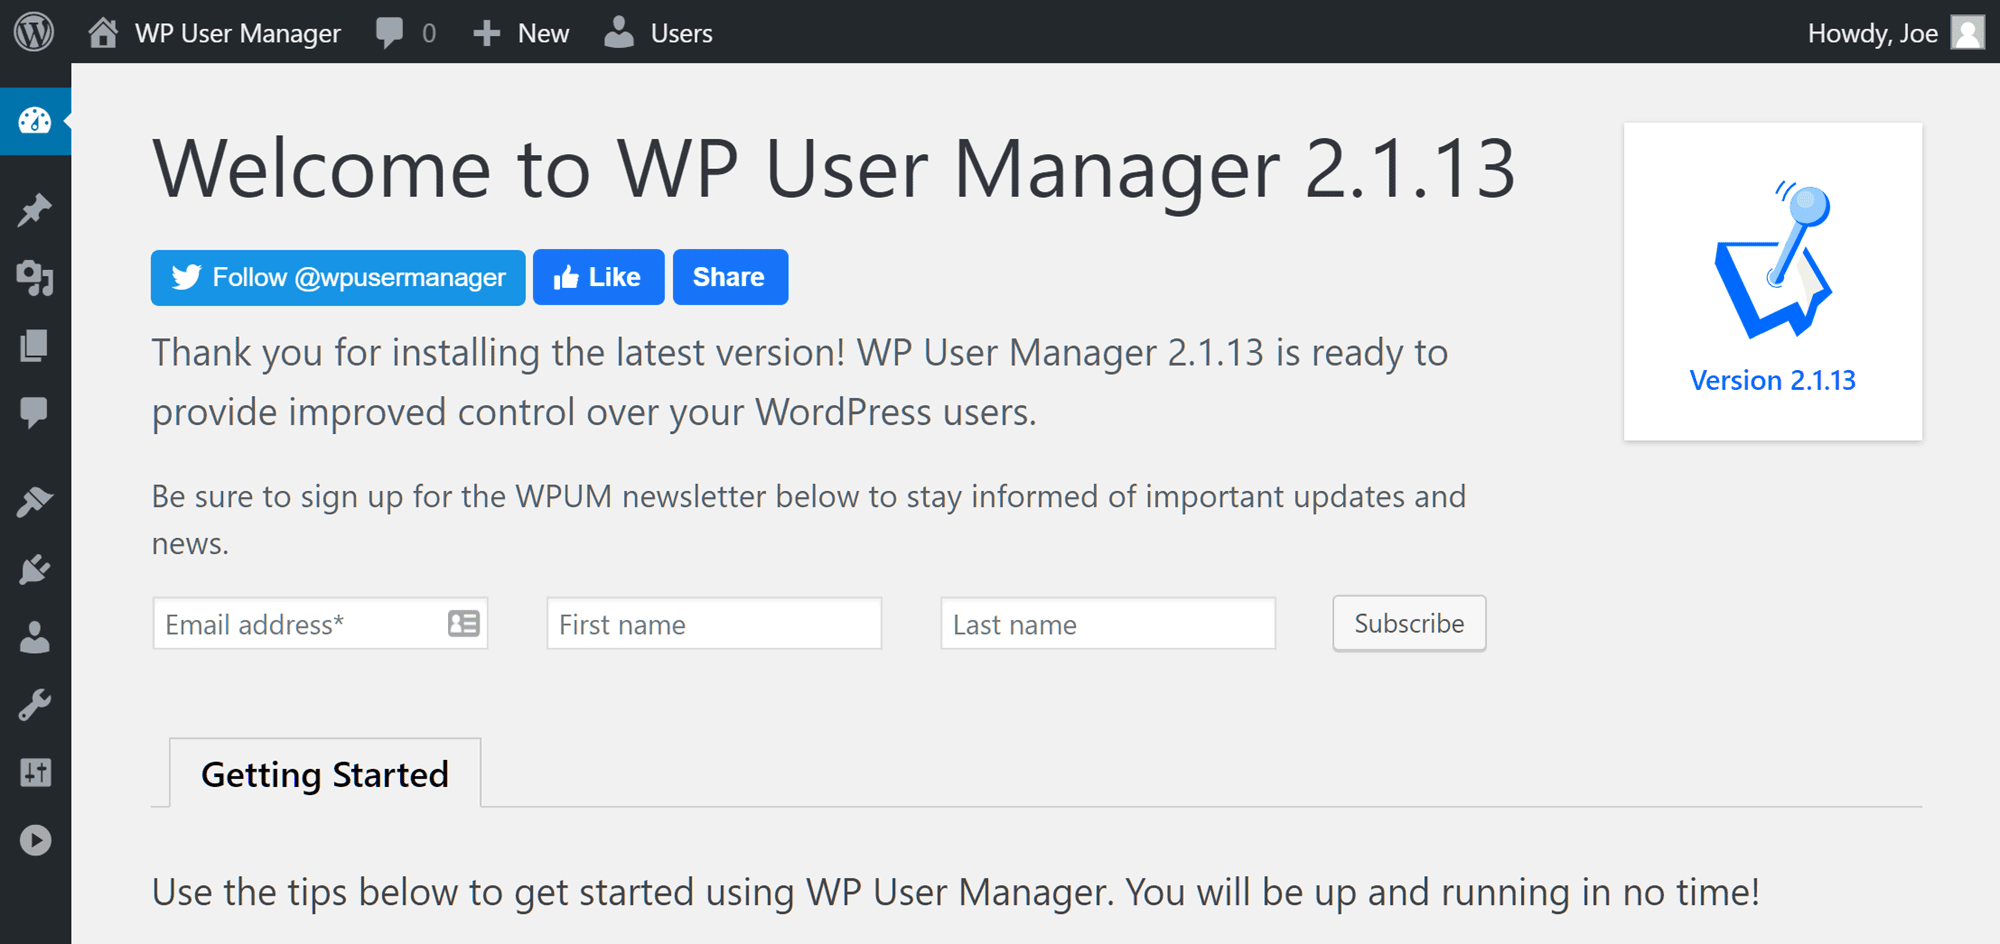Open the WordPress logo menu
Image resolution: width=2000 pixels, height=944 pixels.
34,32
